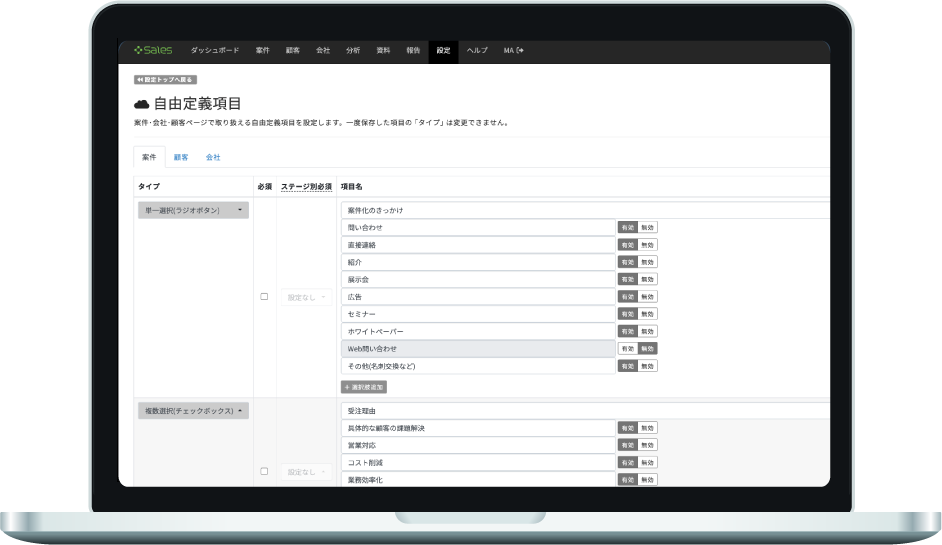Click the cloud icon beside 自由定義項目 heading

[141, 104]
